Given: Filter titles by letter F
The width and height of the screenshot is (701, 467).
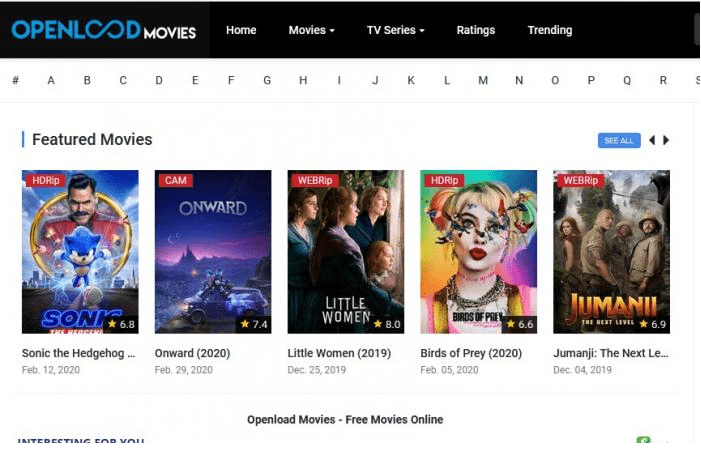Looking at the screenshot, I should [x=231, y=80].
